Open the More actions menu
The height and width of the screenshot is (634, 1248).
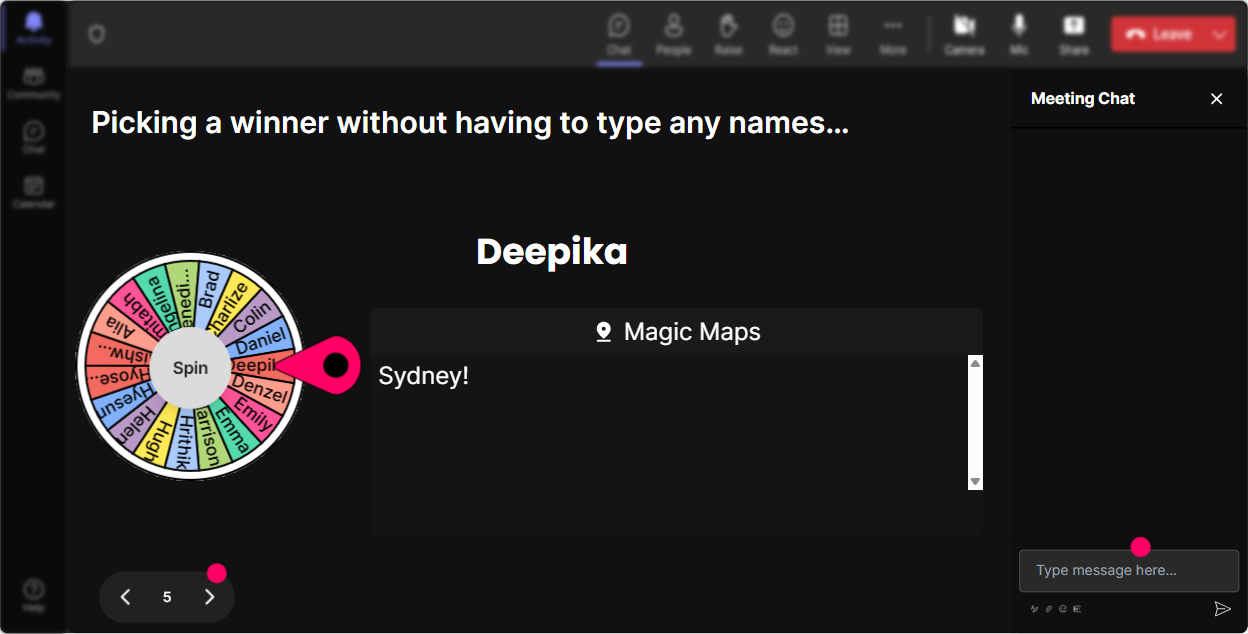[x=893, y=34]
